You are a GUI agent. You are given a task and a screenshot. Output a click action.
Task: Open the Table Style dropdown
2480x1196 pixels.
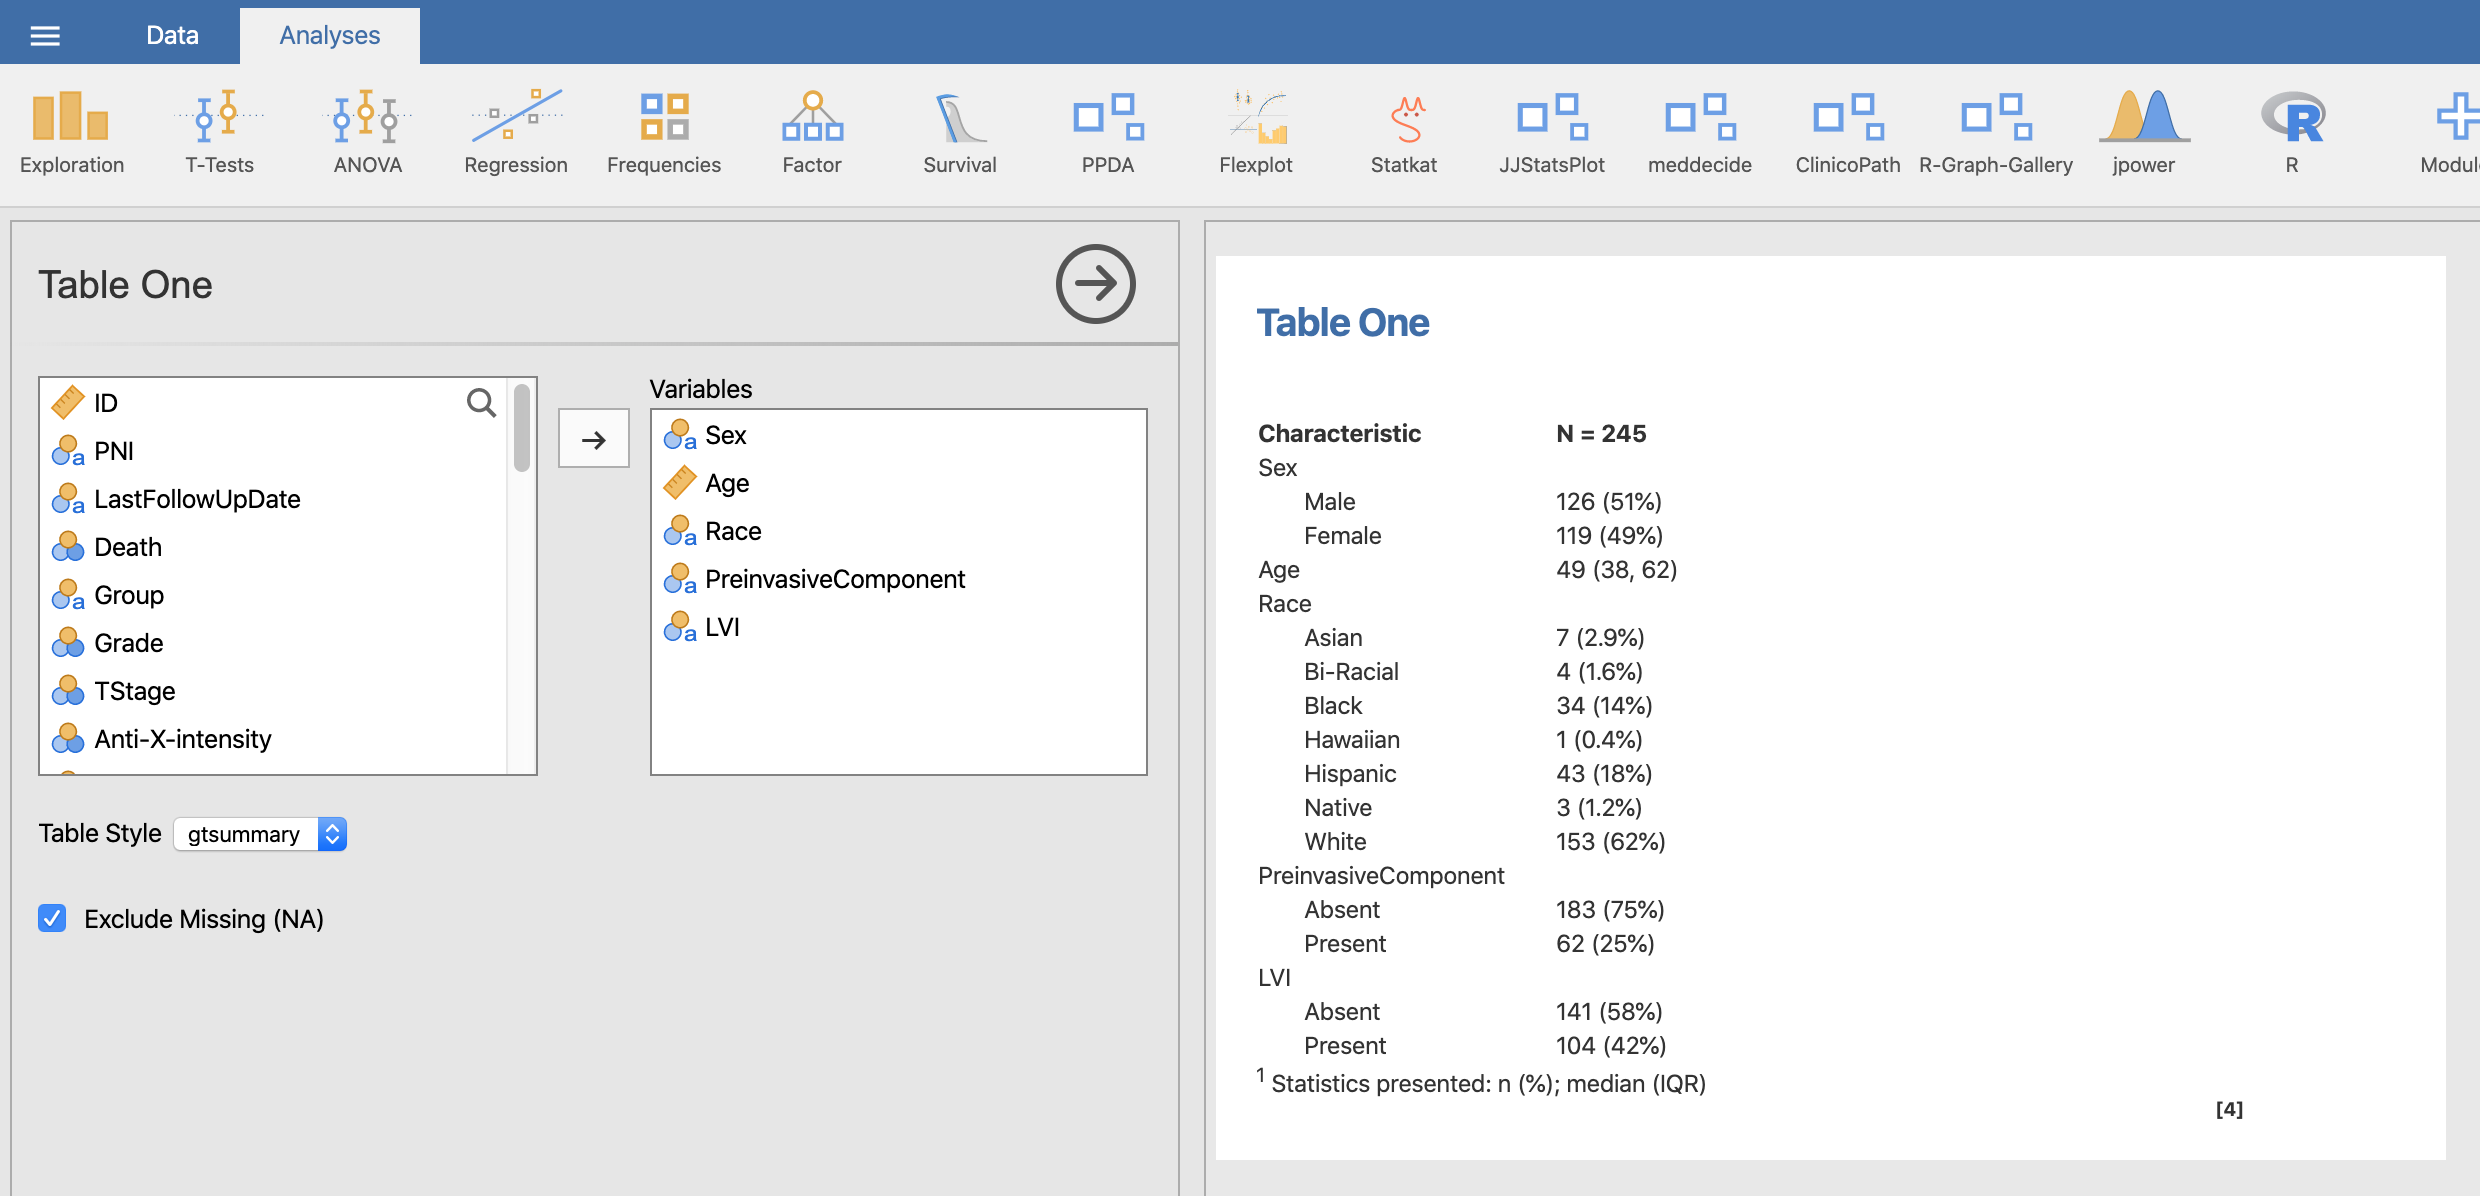point(260,834)
